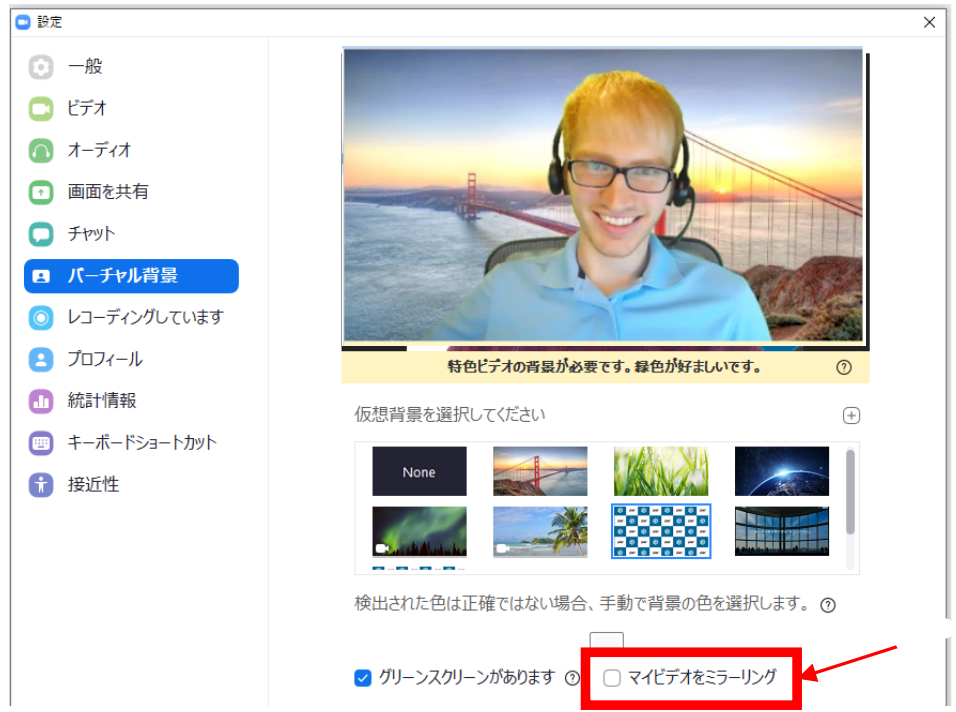Click the オーディオ headphone icon
This screenshot has height=712, width=956.
[x=41, y=151]
